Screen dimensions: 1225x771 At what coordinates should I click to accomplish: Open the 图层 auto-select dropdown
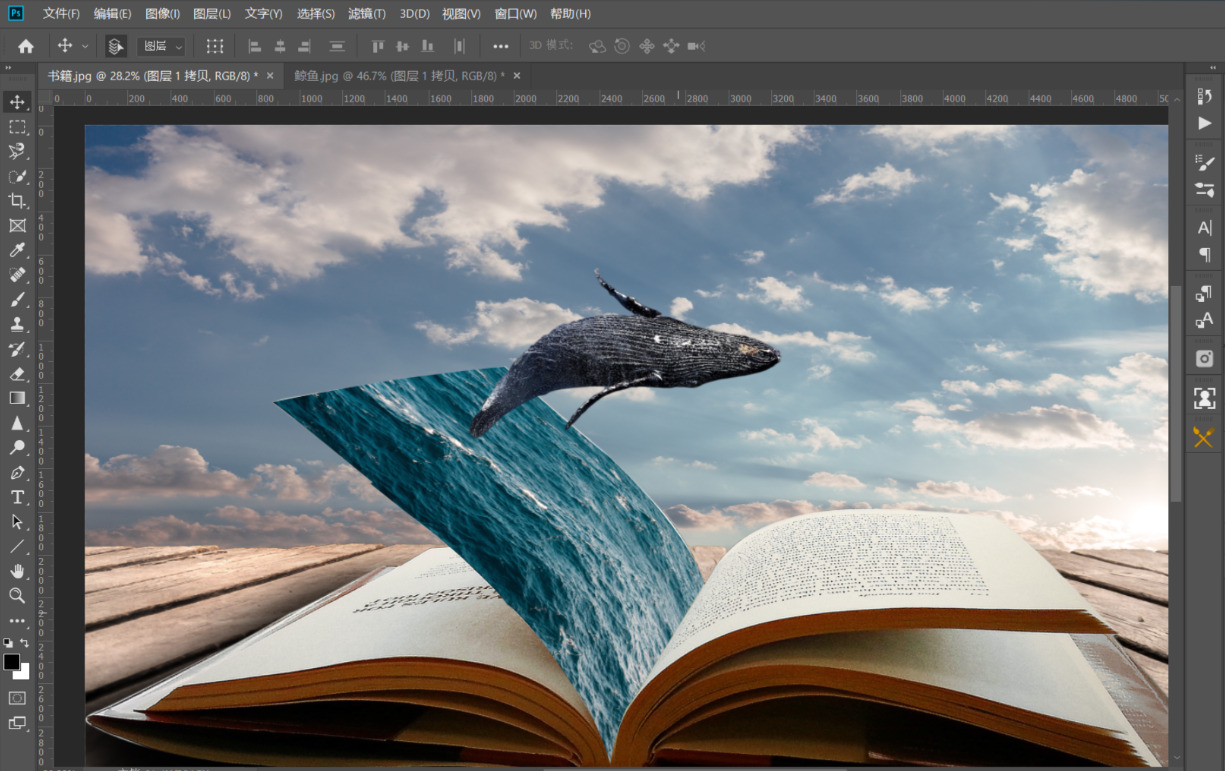pyautogui.click(x=163, y=46)
